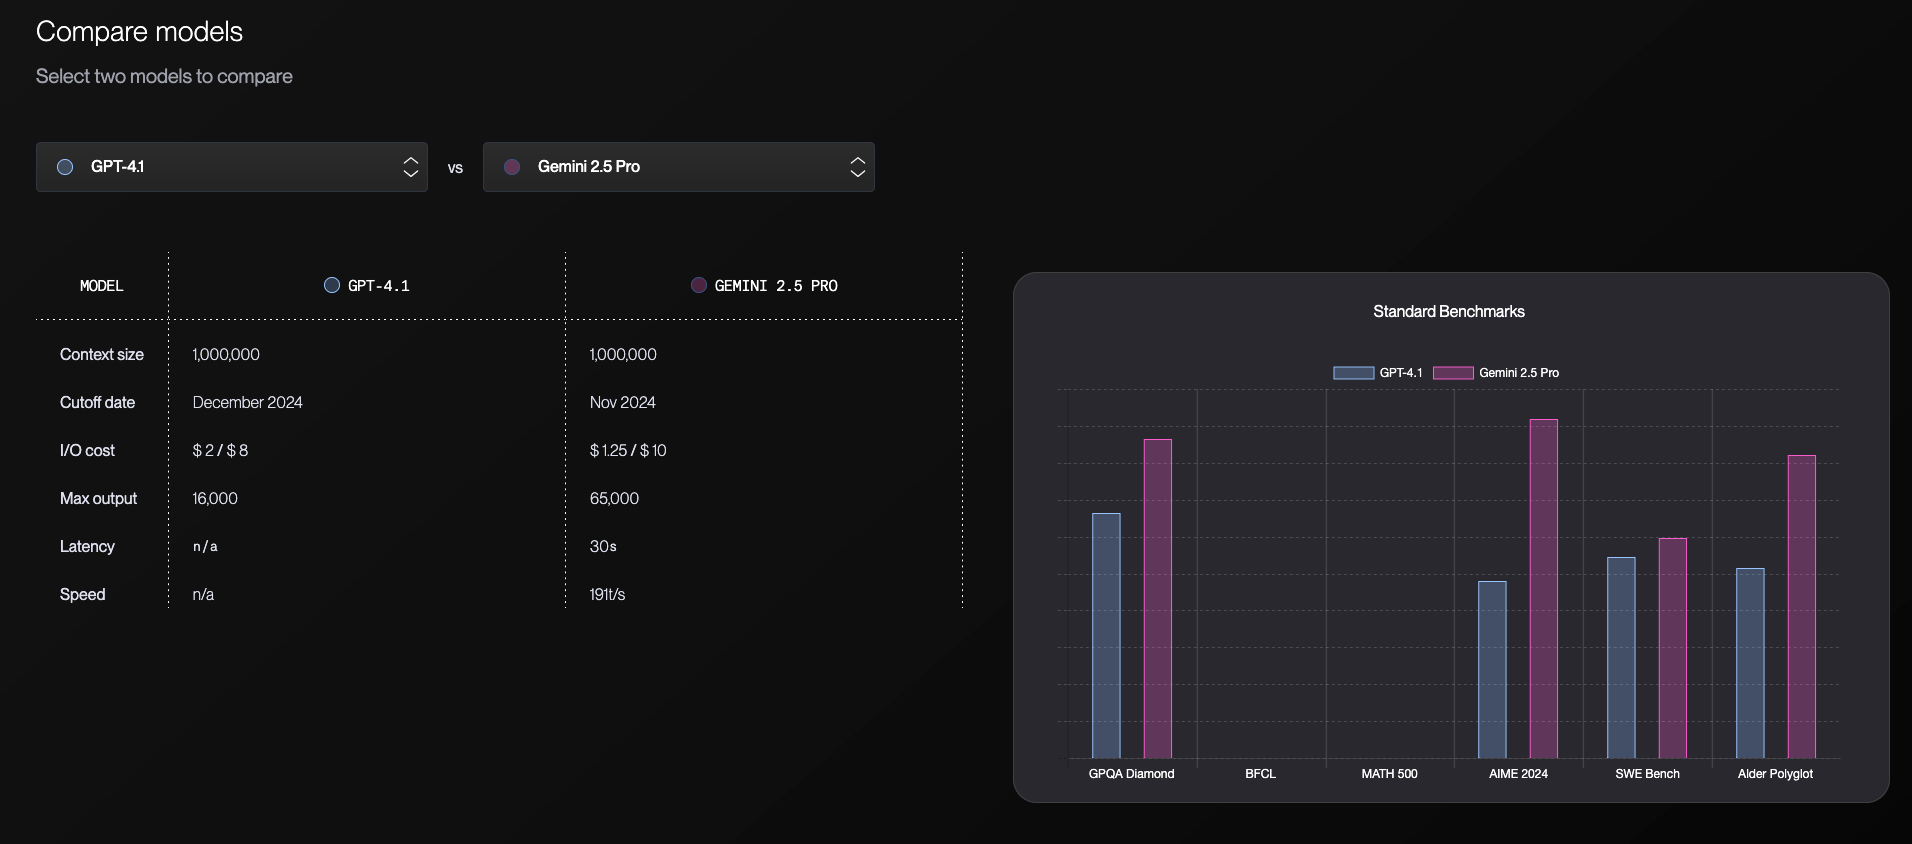
Task: Click the GPT-4.1 bar for Aider Polyglot
Action: pos(1750,663)
